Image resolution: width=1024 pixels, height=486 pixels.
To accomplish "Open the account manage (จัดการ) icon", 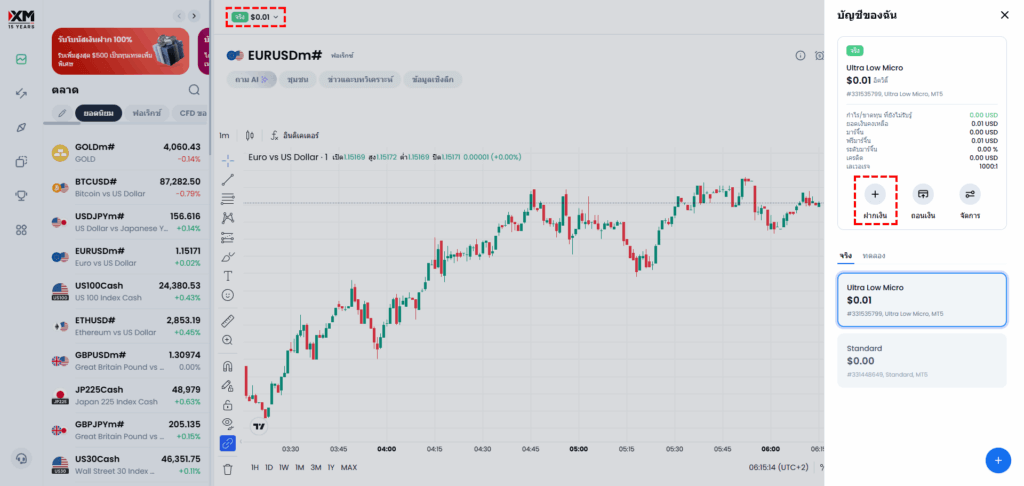I will click(969, 195).
